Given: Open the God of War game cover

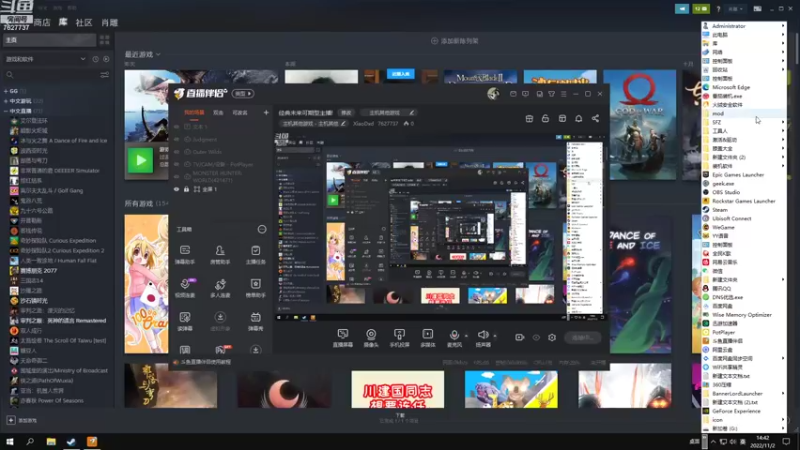Looking at the screenshot, I should point(640,125).
